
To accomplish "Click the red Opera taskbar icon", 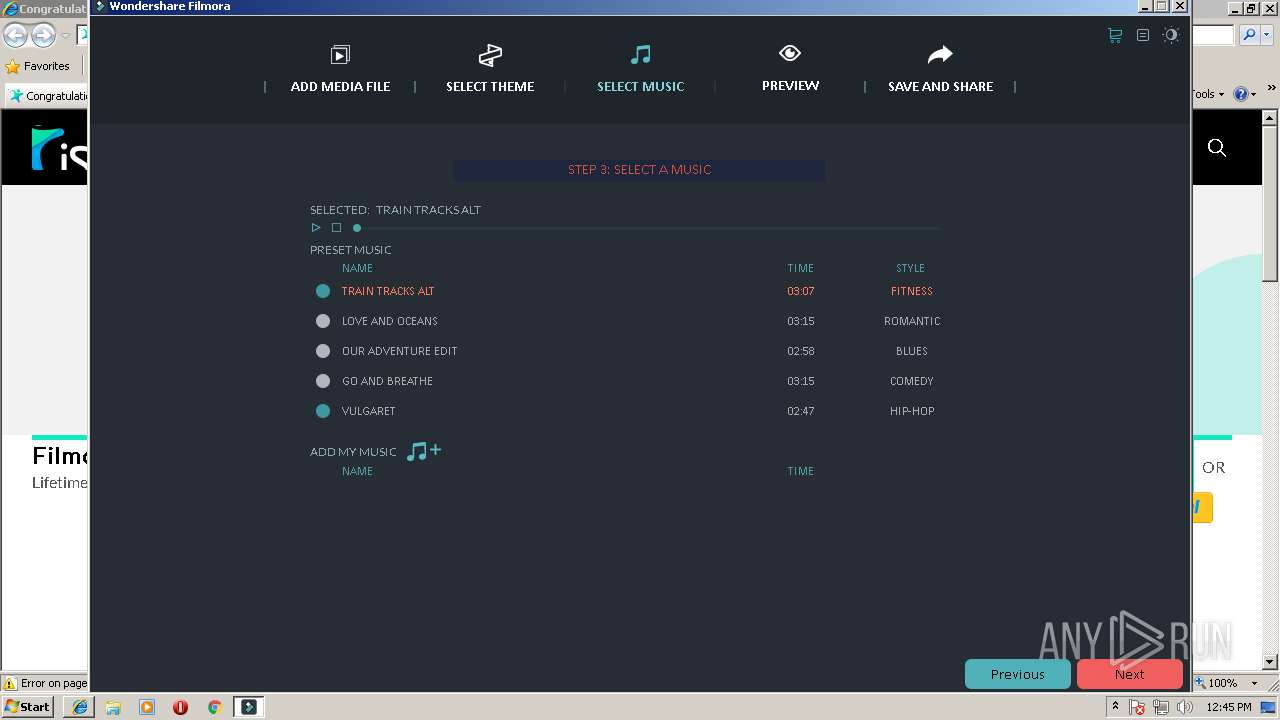I will tap(180, 707).
